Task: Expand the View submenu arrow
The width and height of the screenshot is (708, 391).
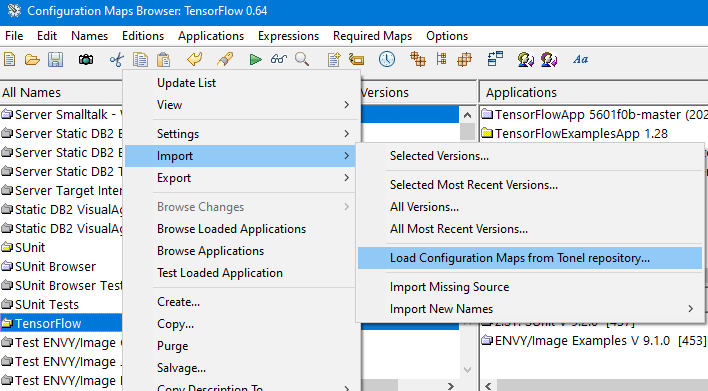Action: click(346, 105)
